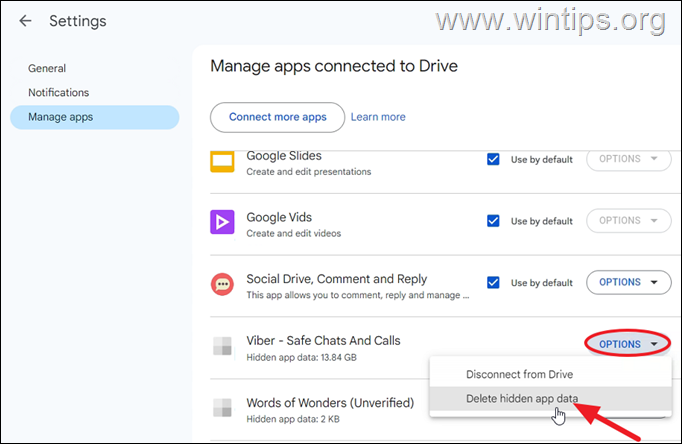The height and width of the screenshot is (444, 682).
Task: Click Hidden app data: 2 KB text
Action: (293, 419)
